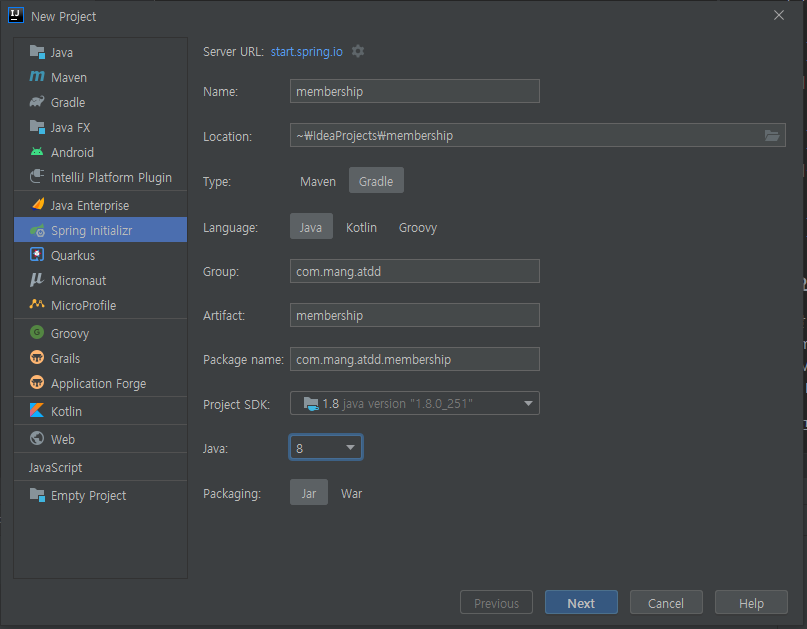Open start.spring.io server URL link
This screenshot has width=807, height=629.
click(307, 51)
